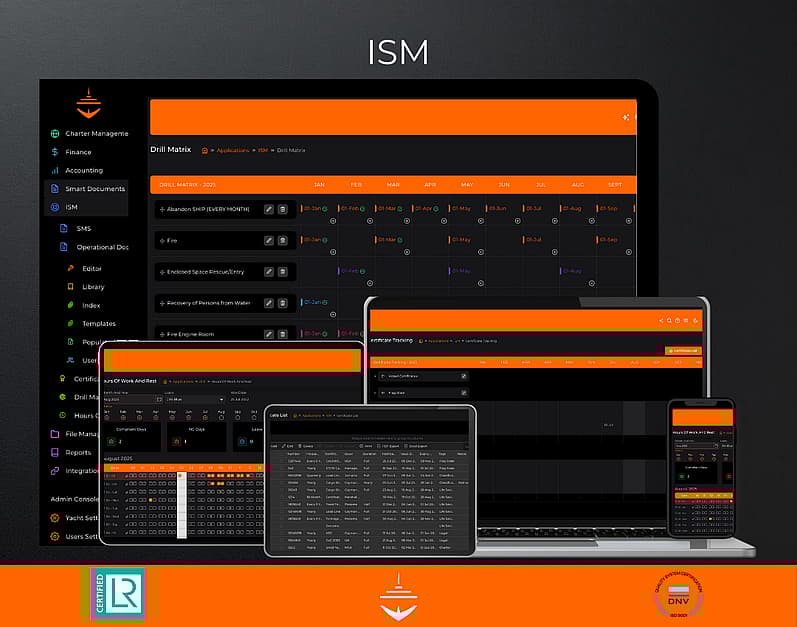
Task: Delete the Abandon Ship drill with trash icon
Action: click(283, 209)
